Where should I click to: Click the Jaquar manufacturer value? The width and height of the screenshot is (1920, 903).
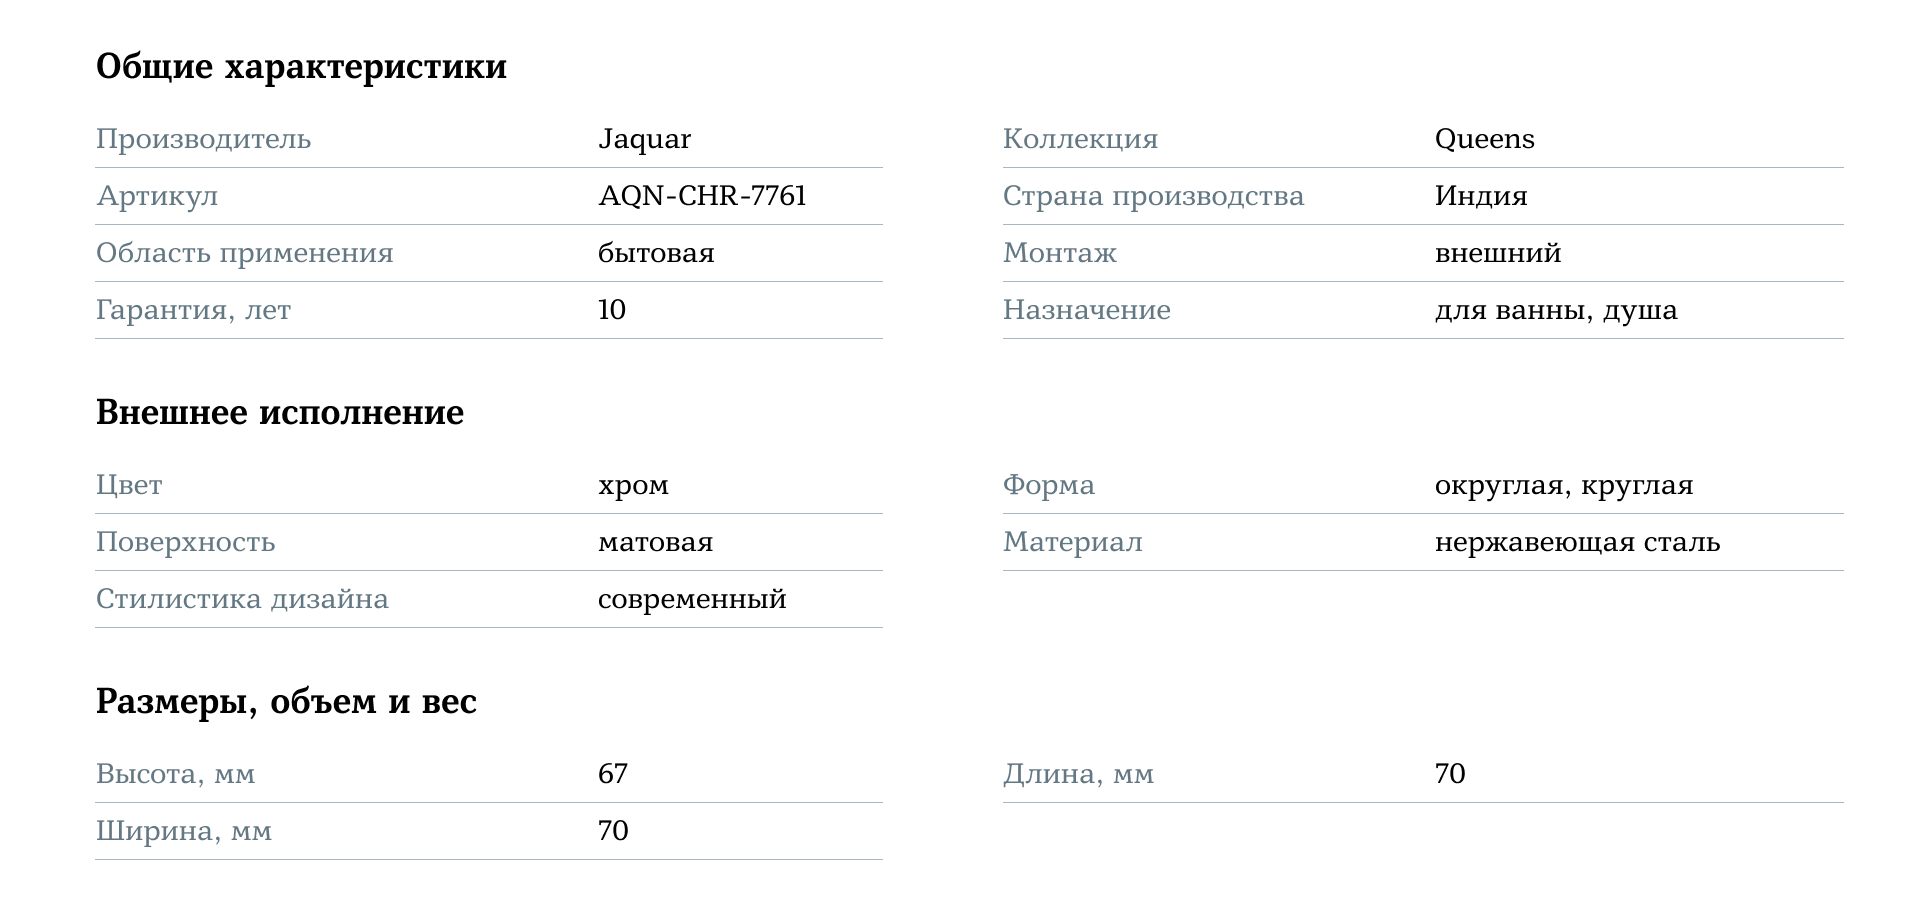point(644,139)
